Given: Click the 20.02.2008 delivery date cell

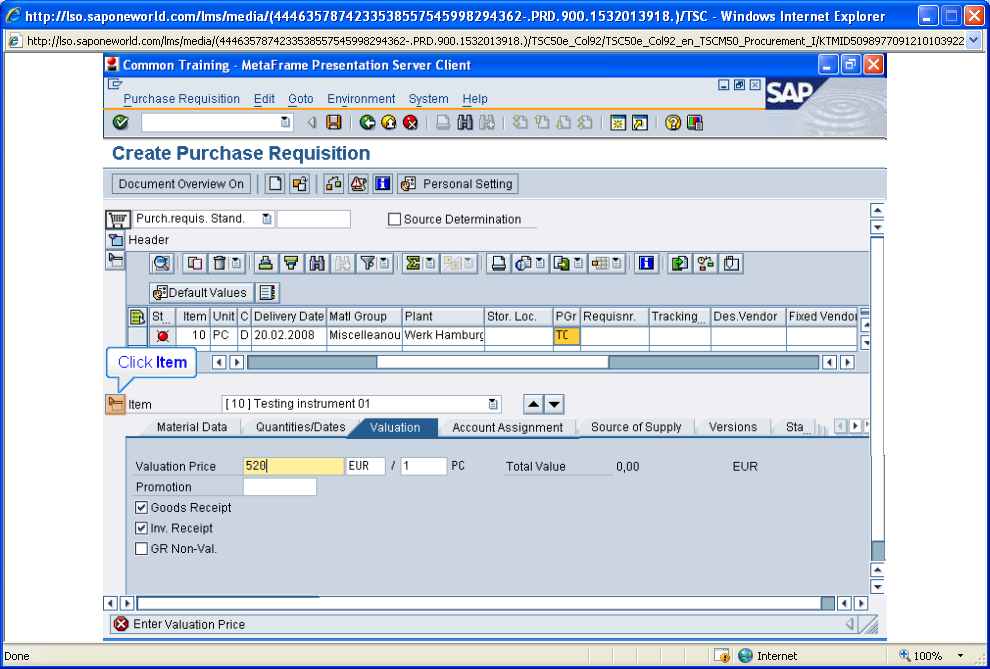Looking at the screenshot, I should click(289, 335).
